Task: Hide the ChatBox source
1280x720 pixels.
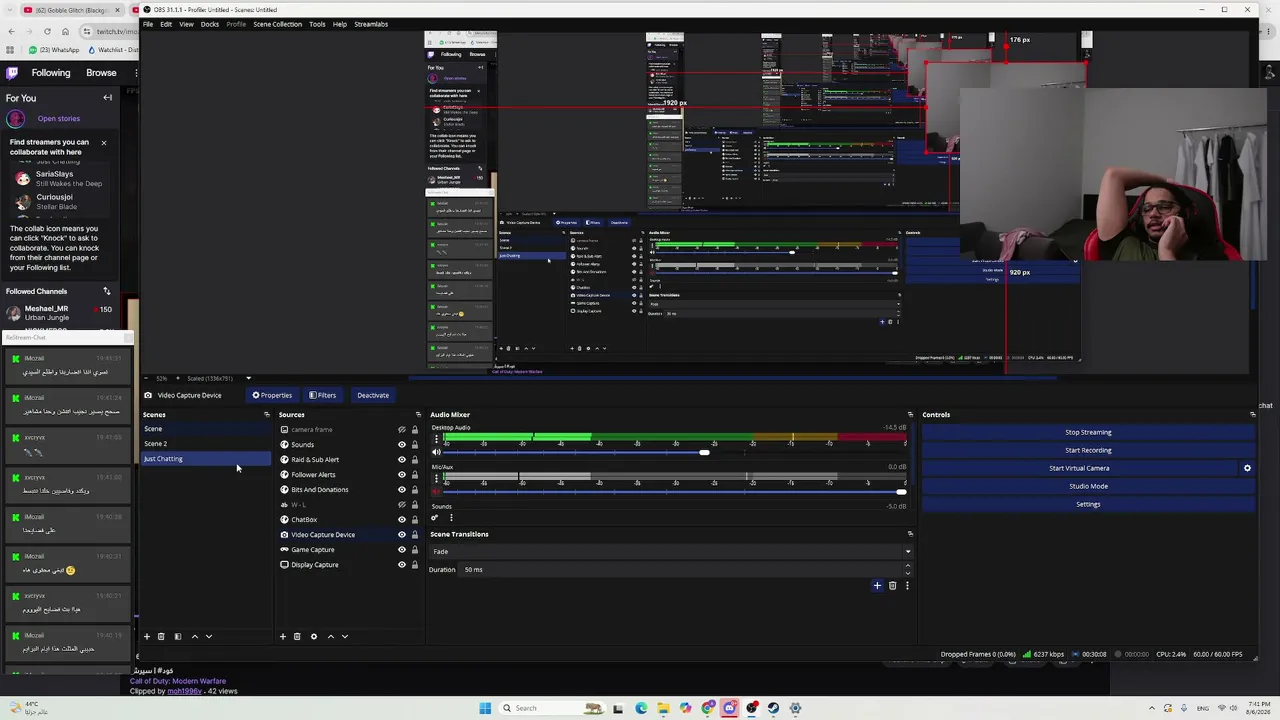Action: pyautogui.click(x=402, y=520)
